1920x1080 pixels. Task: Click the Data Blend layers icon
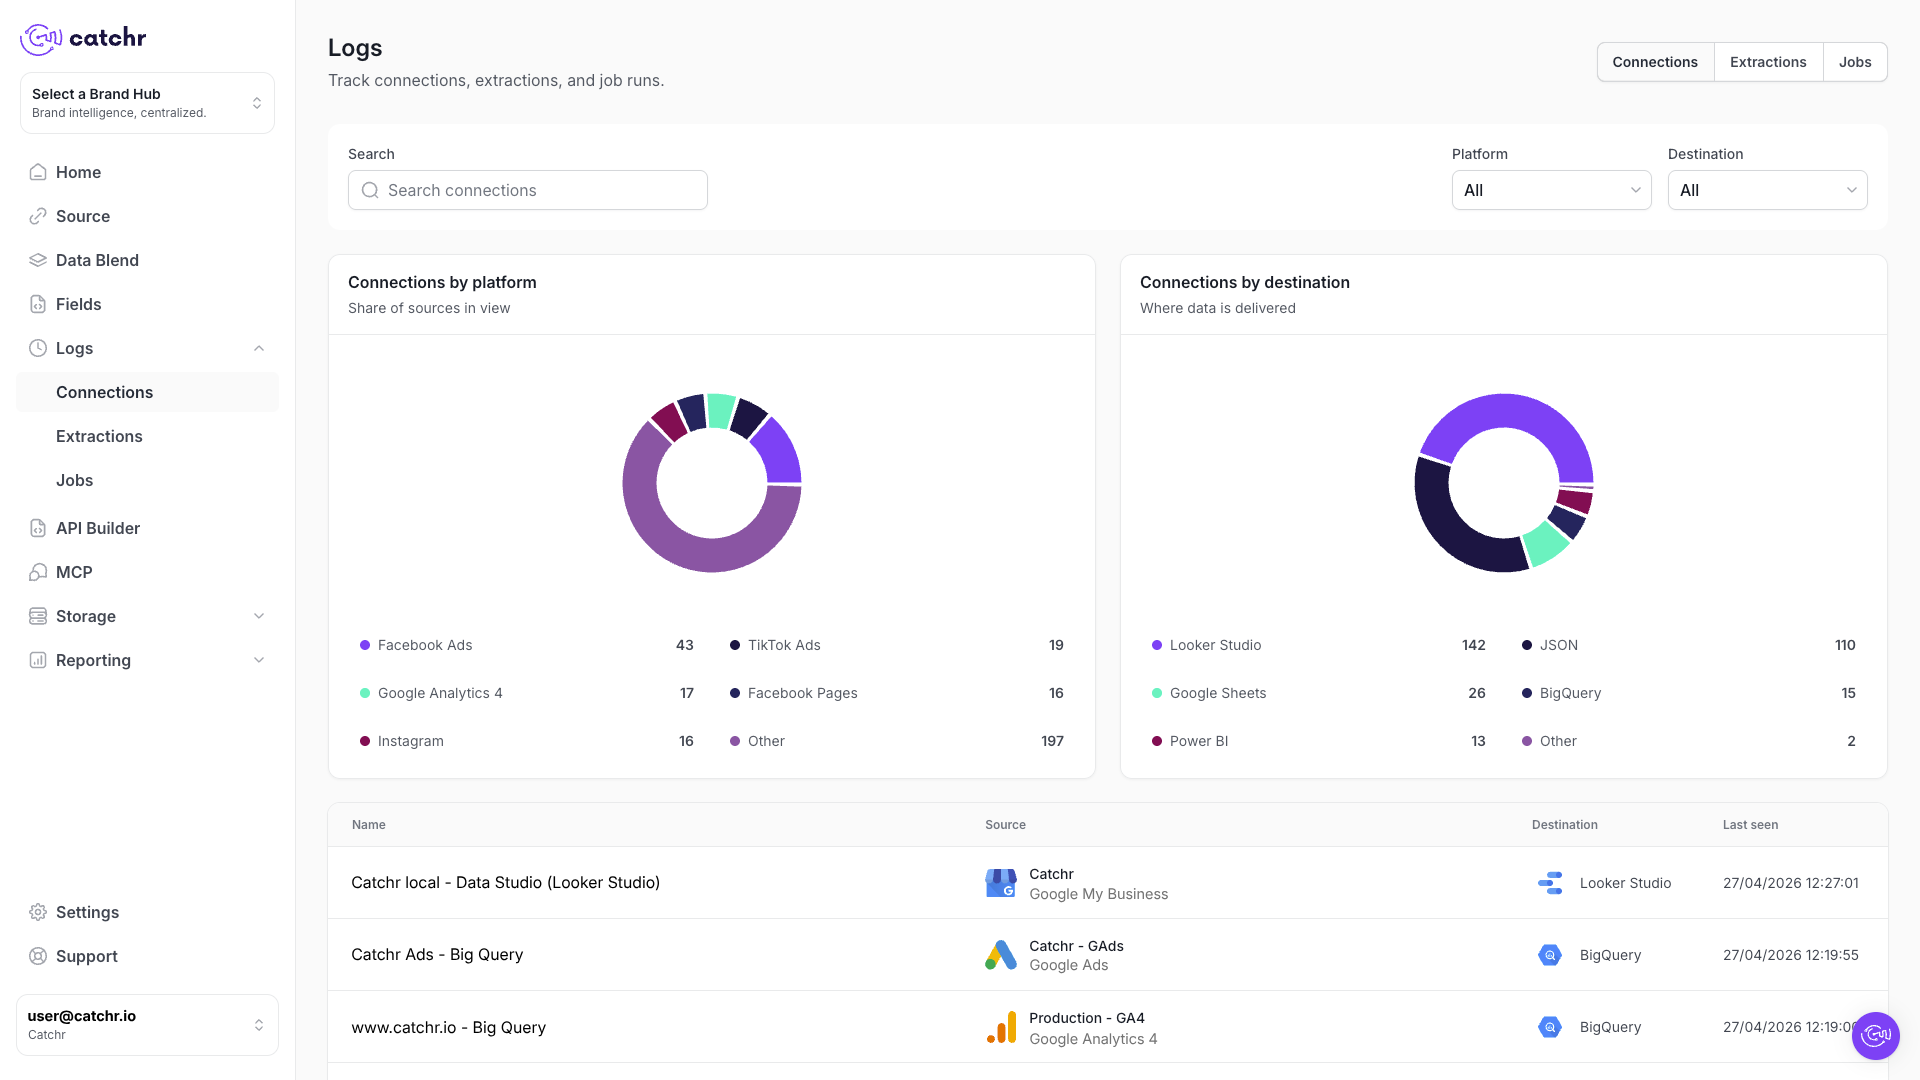pyautogui.click(x=38, y=260)
